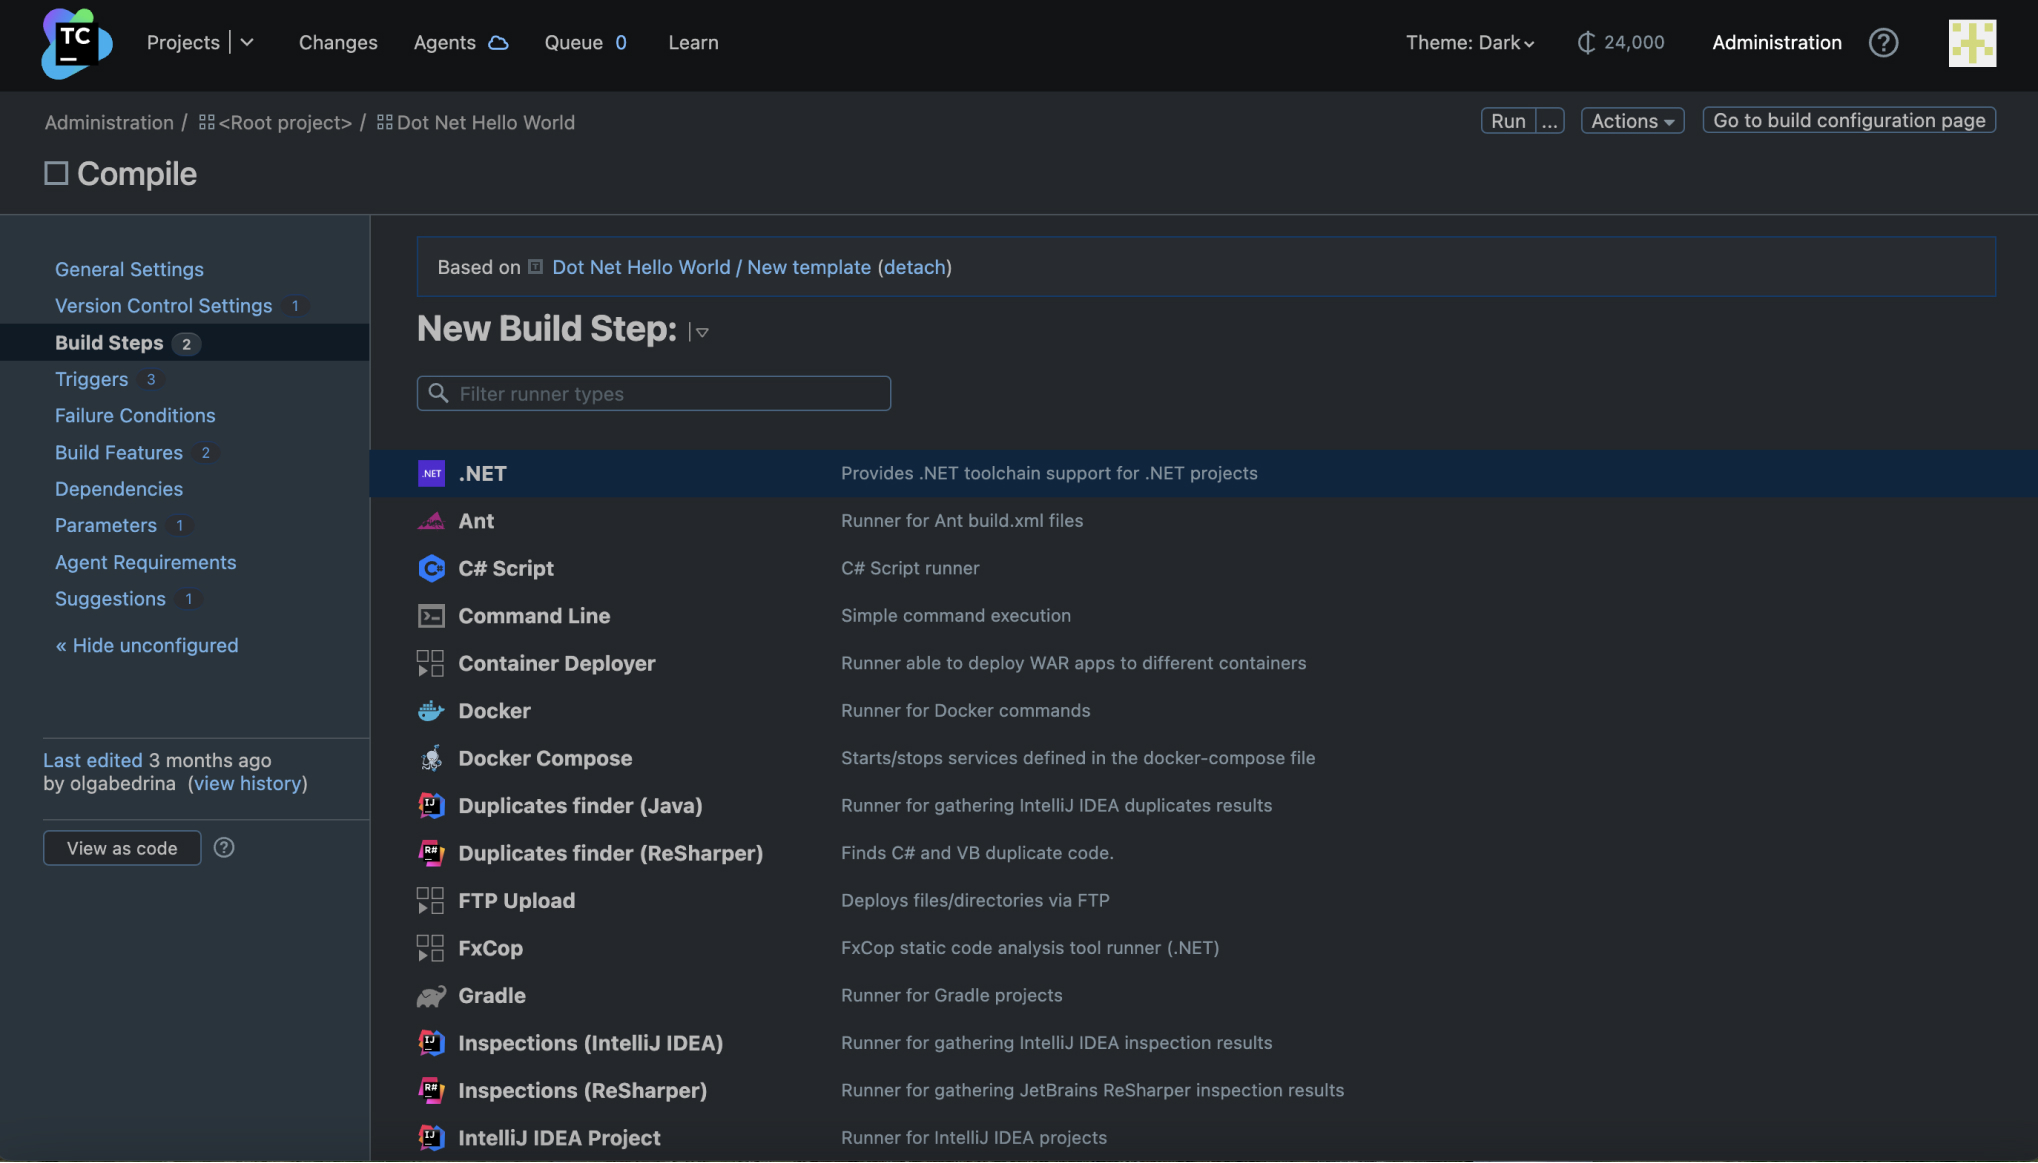
Task: Toggle visibility of unconfigured settings
Action: (x=147, y=644)
